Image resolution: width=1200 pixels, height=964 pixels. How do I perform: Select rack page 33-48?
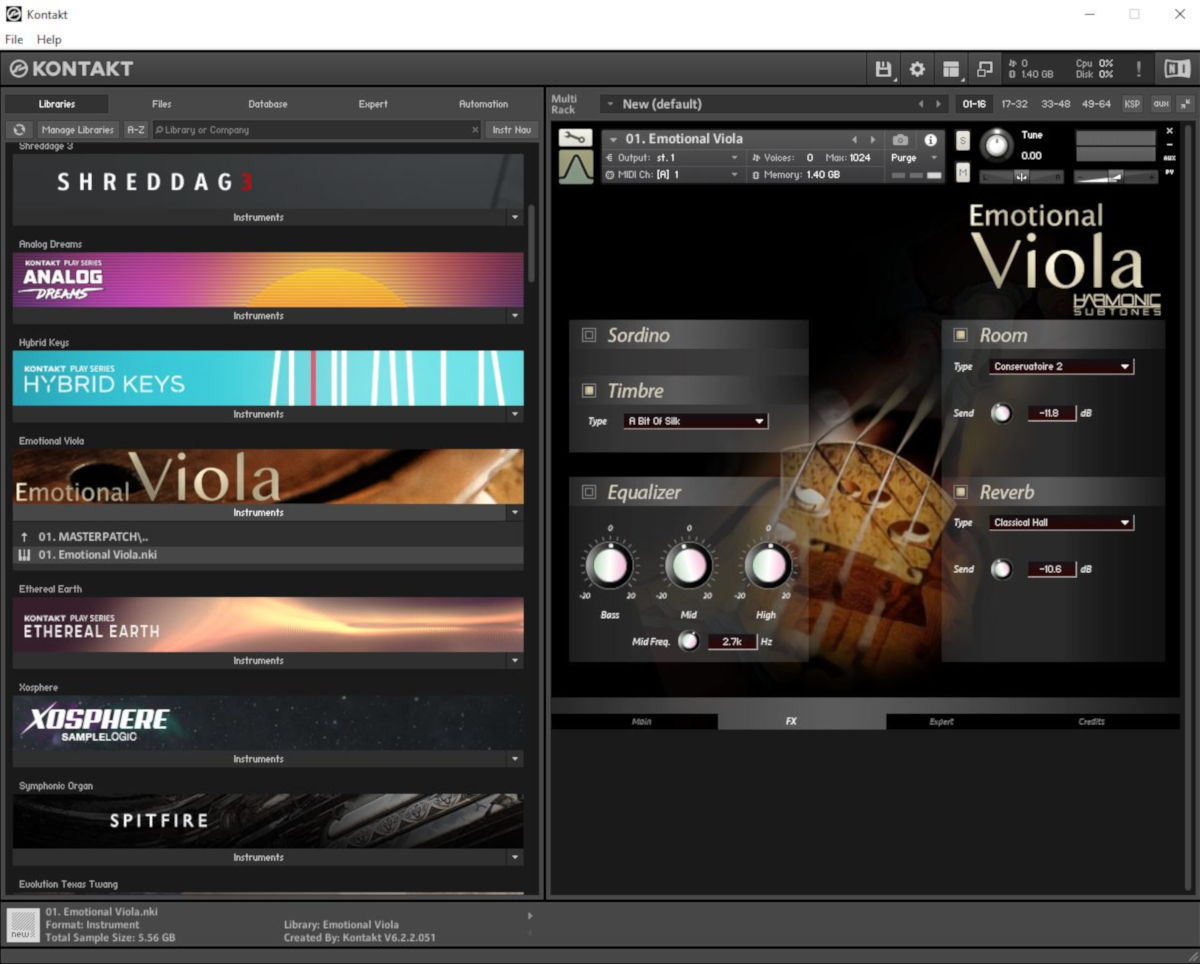[1055, 104]
